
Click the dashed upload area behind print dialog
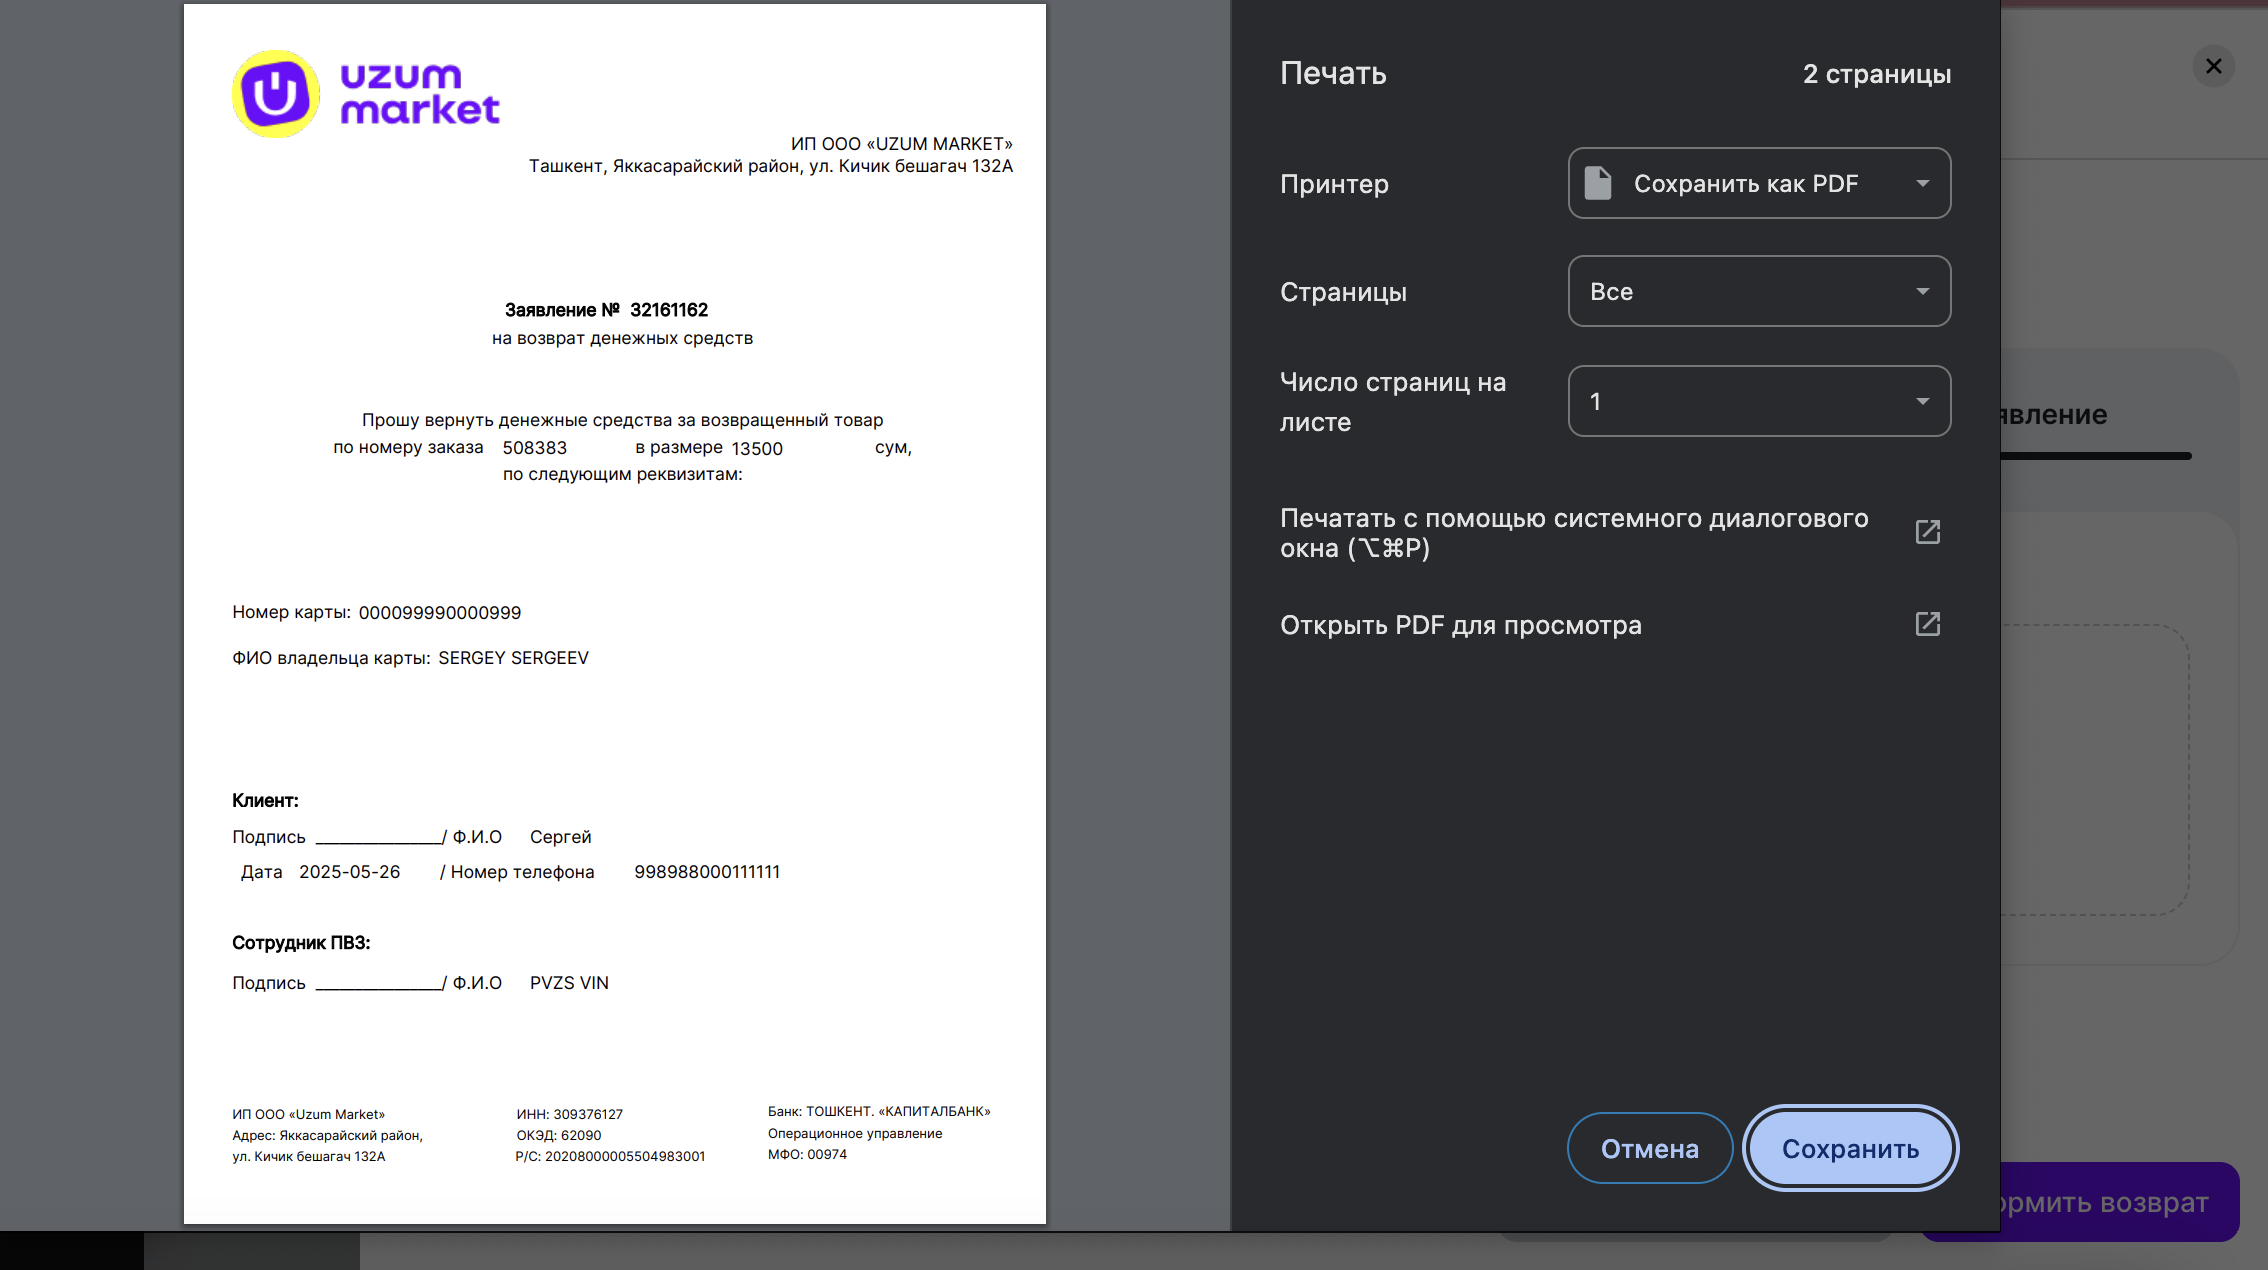click(2095, 770)
